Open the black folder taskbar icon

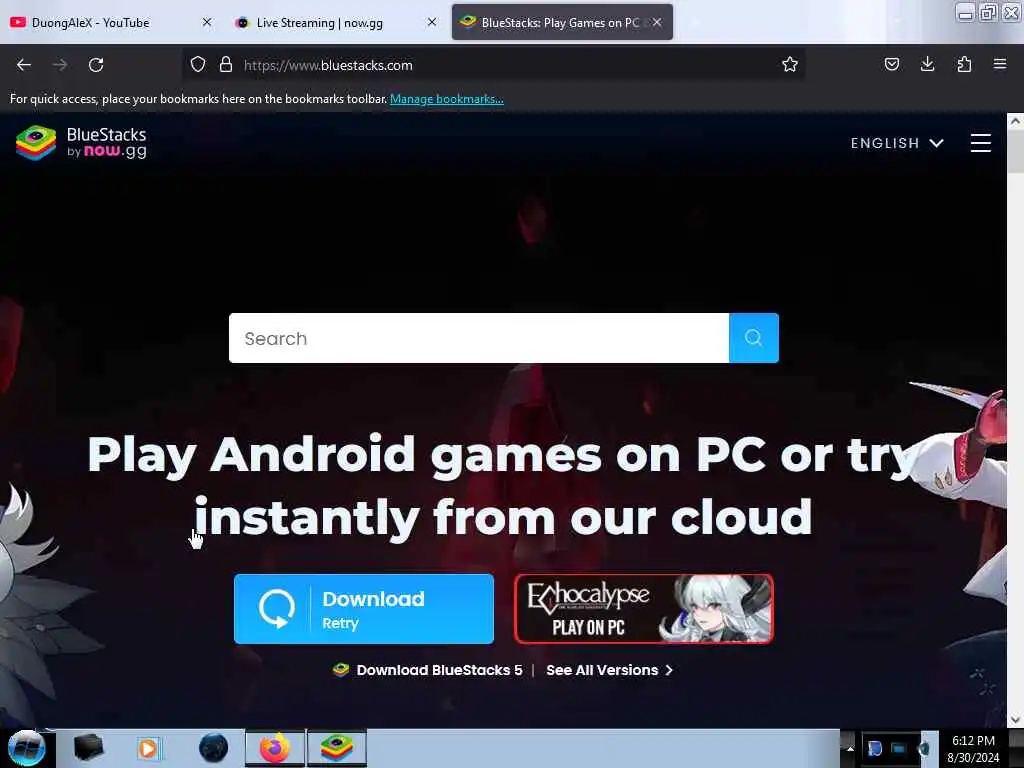pos(88,748)
